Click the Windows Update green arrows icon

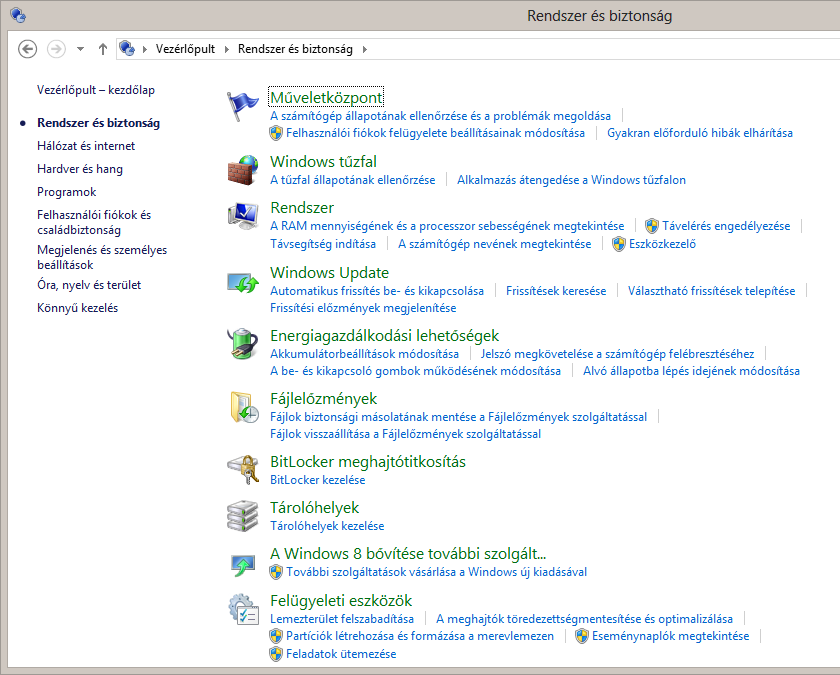click(x=242, y=281)
